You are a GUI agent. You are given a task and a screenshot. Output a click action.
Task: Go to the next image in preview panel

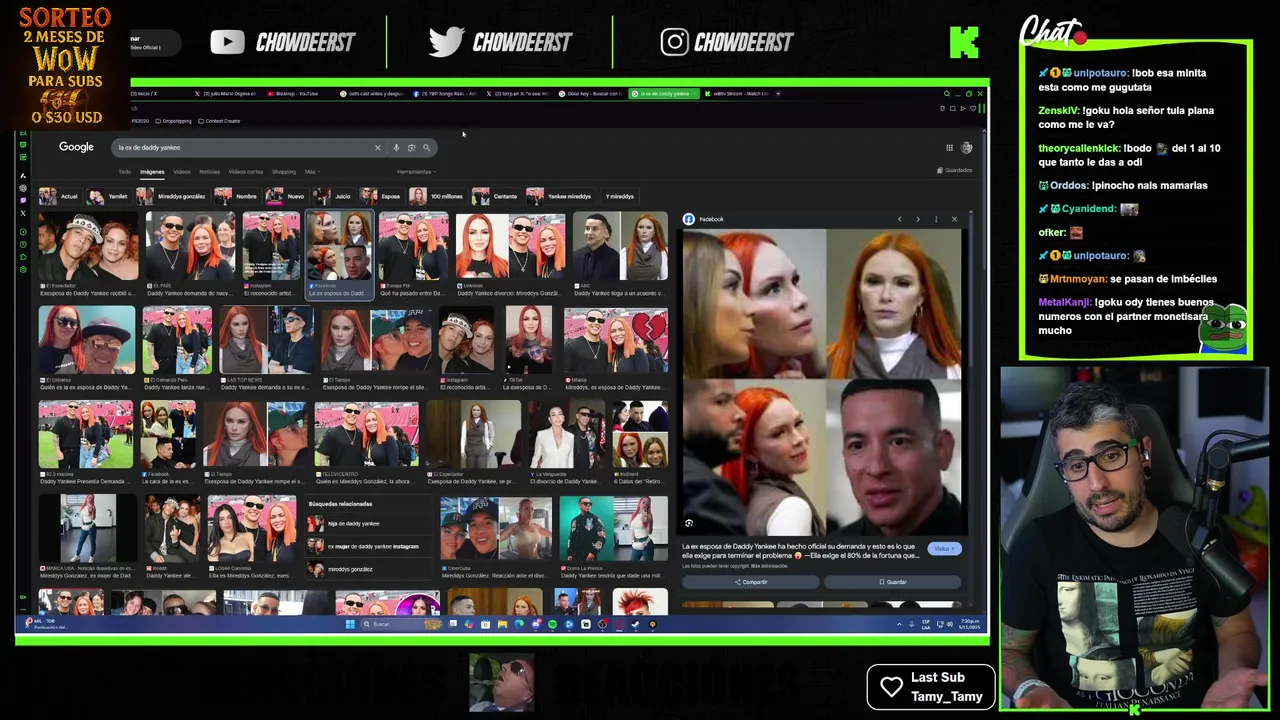click(917, 219)
